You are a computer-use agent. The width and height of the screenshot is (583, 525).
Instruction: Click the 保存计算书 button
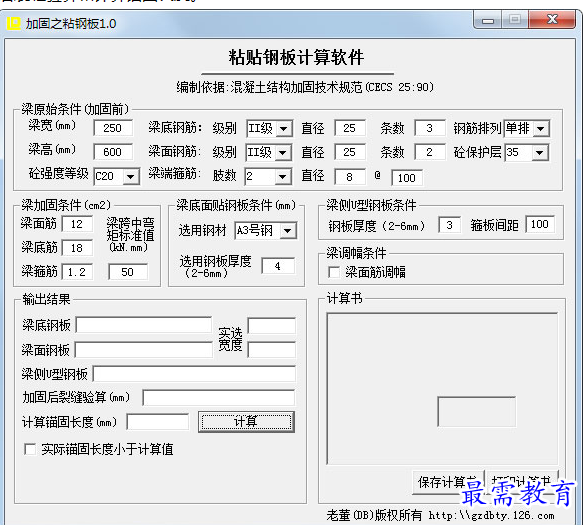[448, 482]
